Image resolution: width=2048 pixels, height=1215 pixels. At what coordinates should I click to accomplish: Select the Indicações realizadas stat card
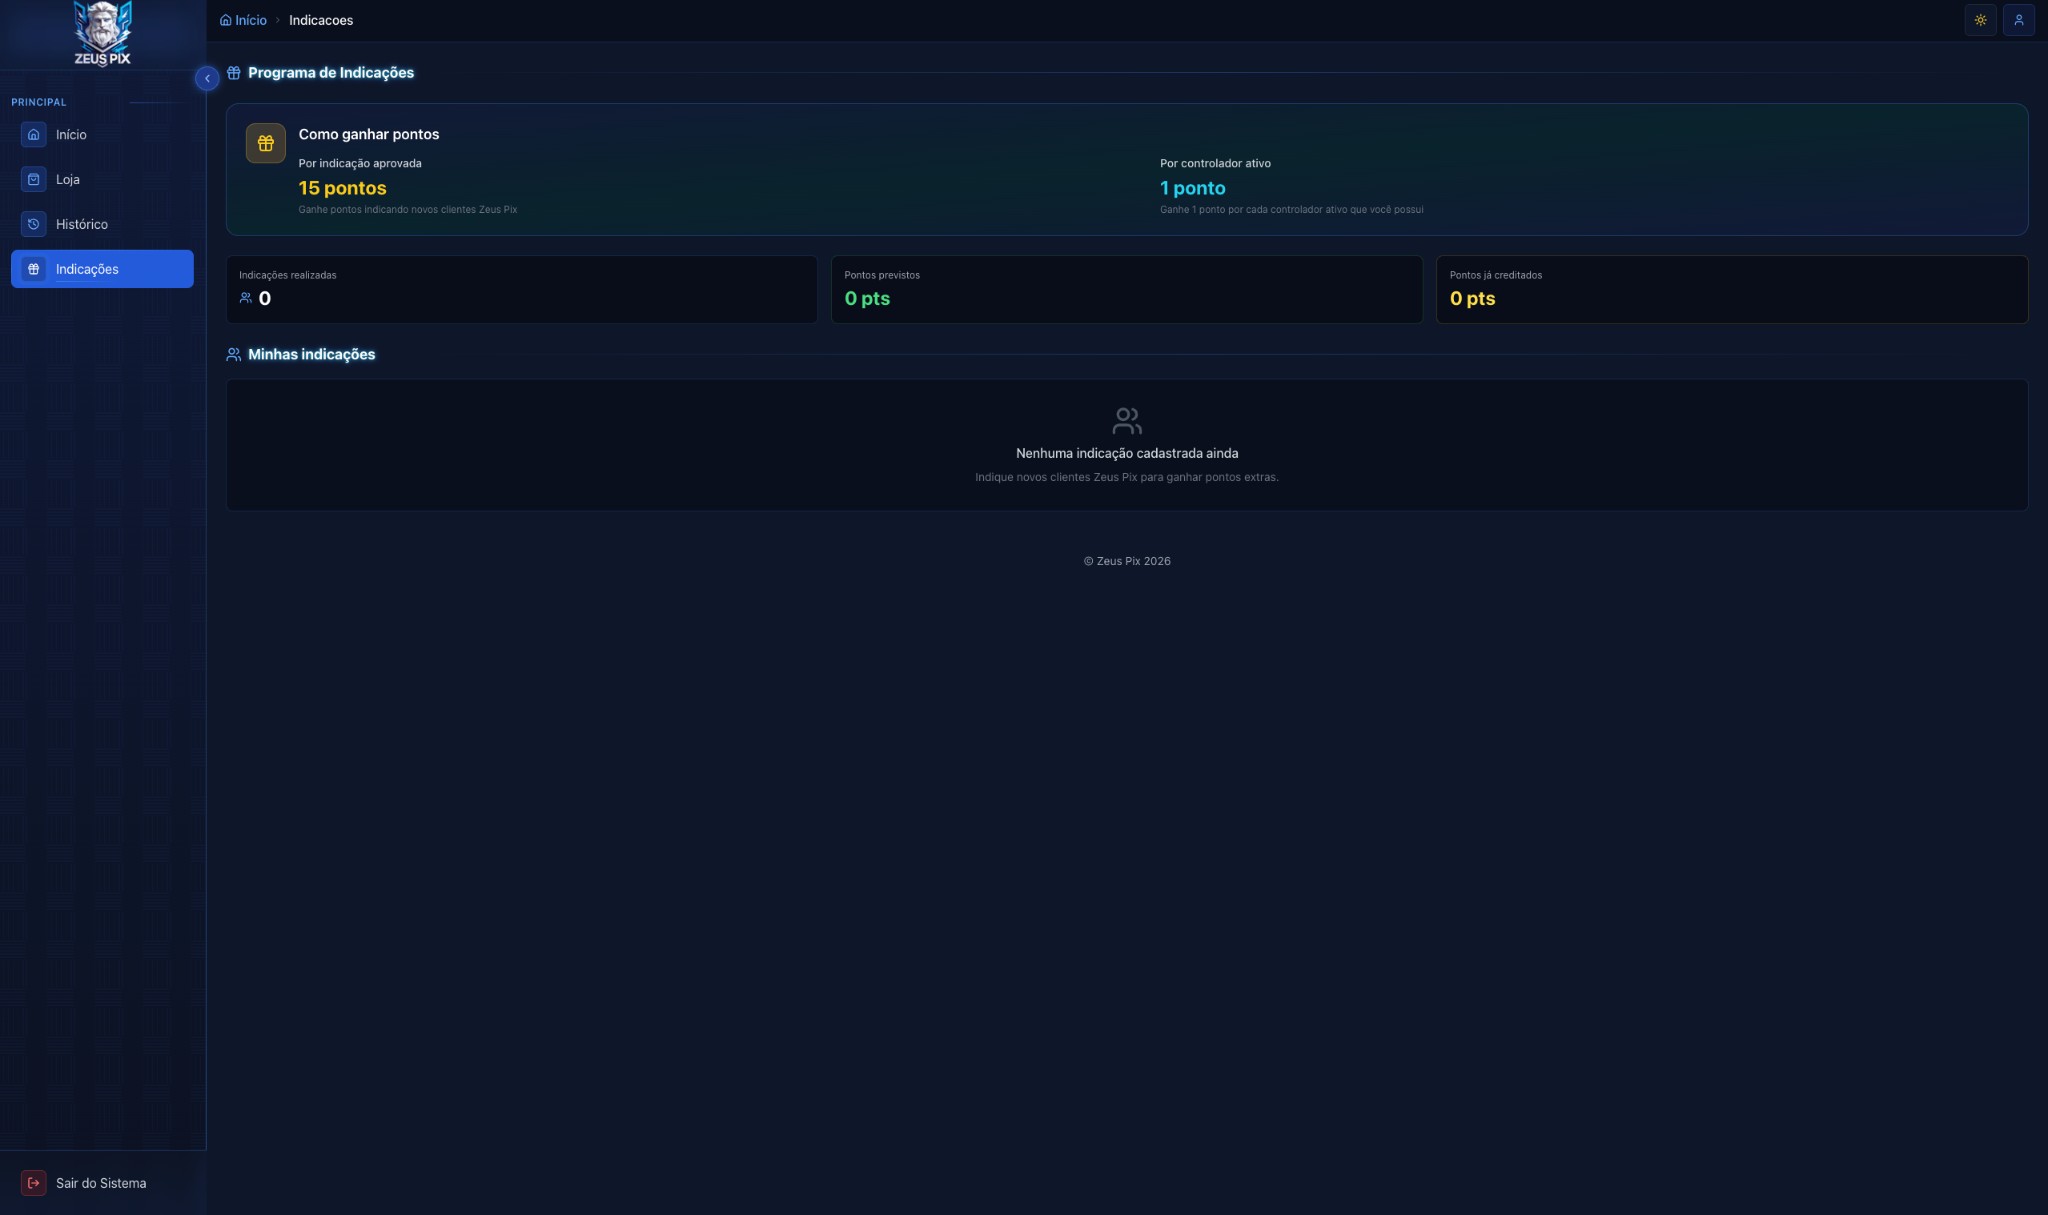coord(521,289)
